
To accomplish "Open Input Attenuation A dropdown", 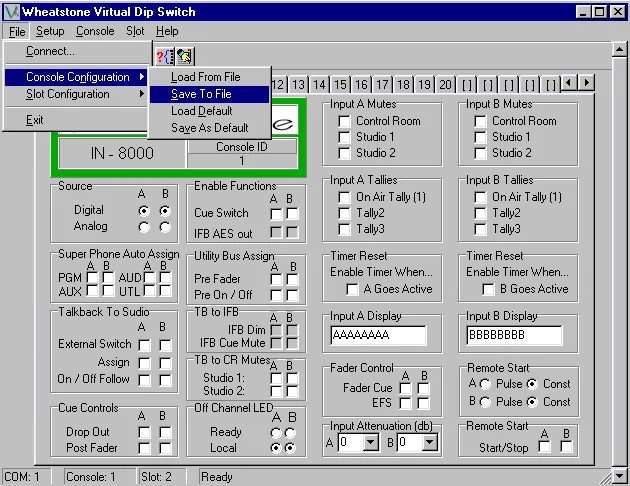I will click(x=370, y=443).
